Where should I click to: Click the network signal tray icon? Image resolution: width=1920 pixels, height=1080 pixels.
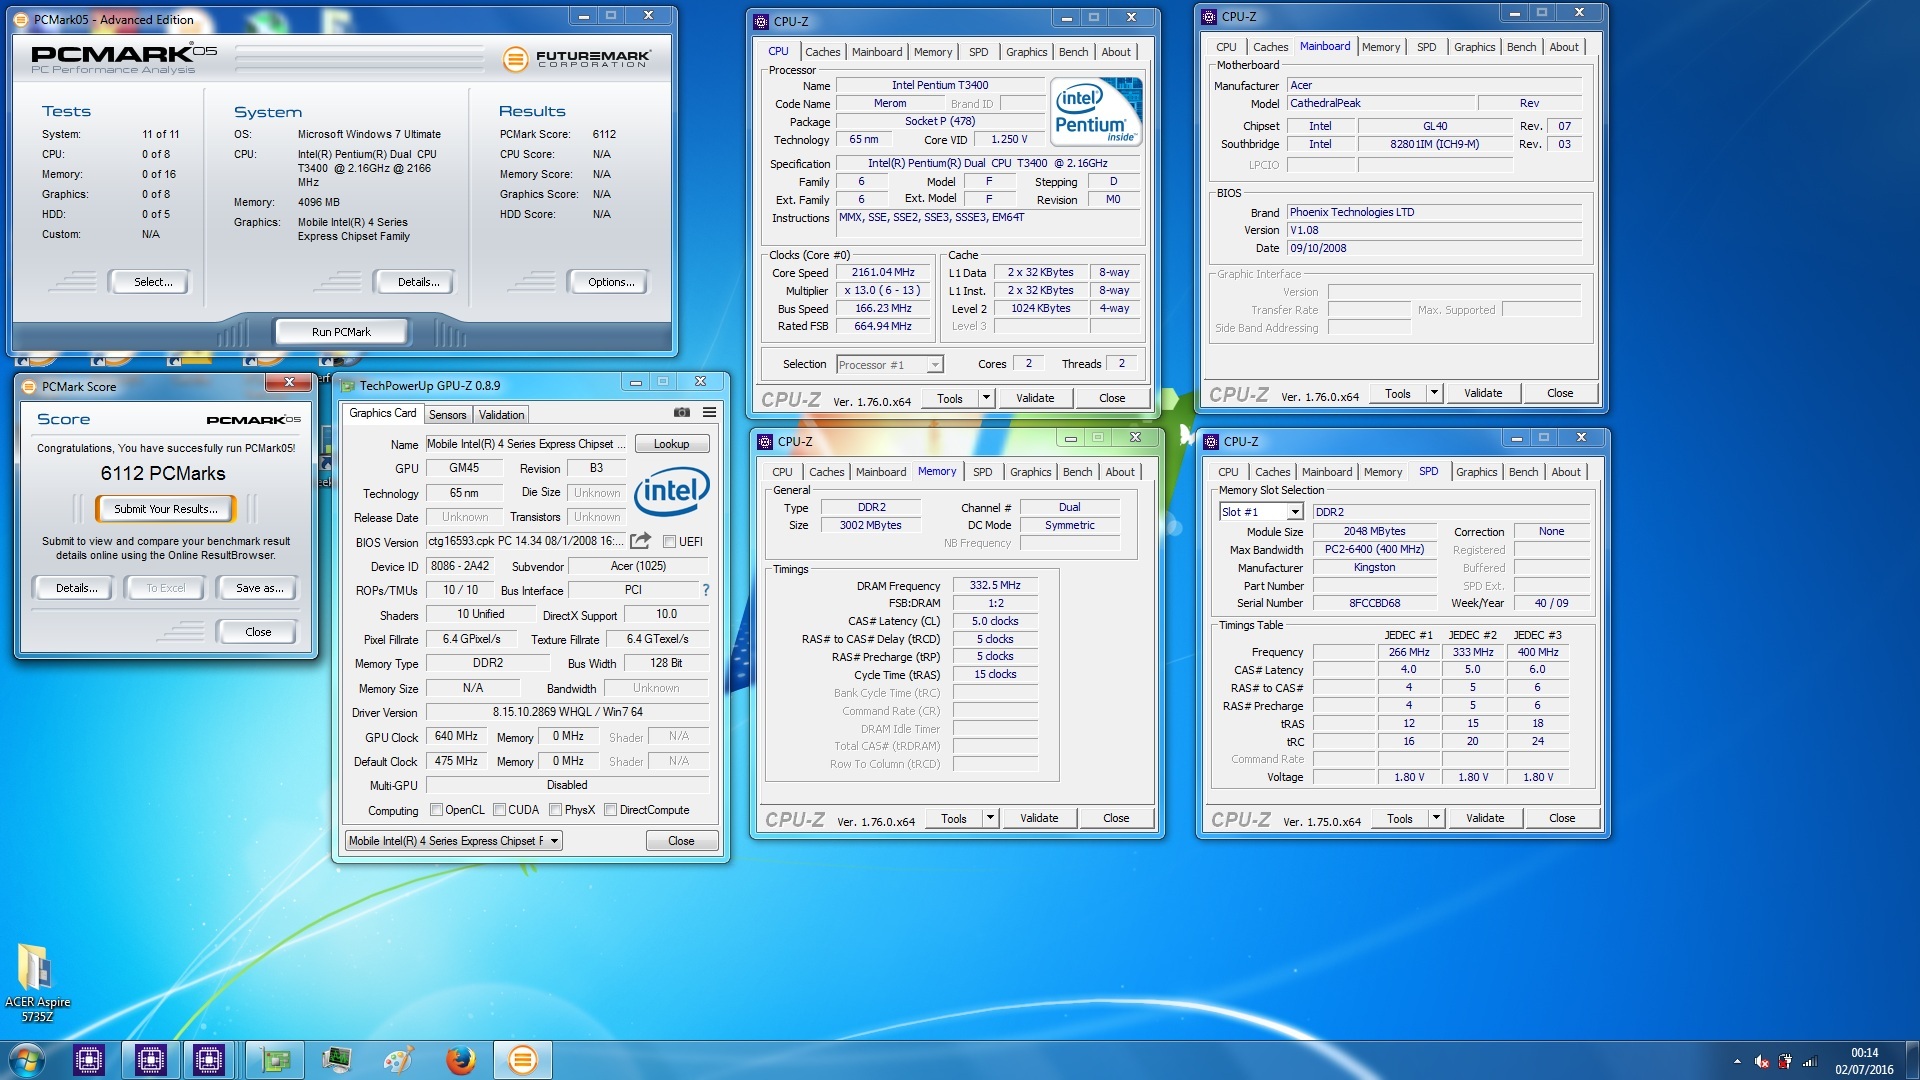point(1810,1062)
